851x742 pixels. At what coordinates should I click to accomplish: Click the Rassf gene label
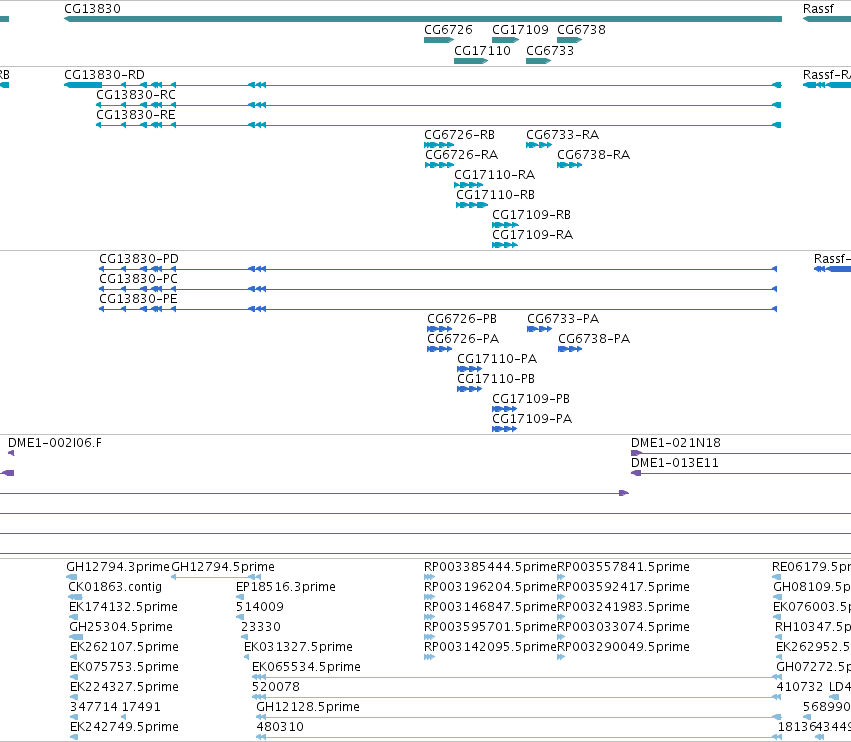(818, 9)
